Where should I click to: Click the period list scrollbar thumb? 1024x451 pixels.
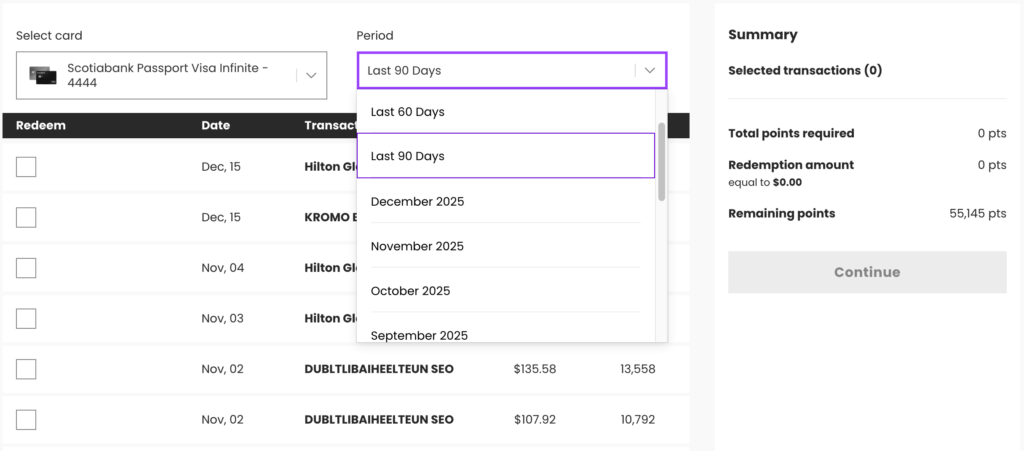point(661,160)
